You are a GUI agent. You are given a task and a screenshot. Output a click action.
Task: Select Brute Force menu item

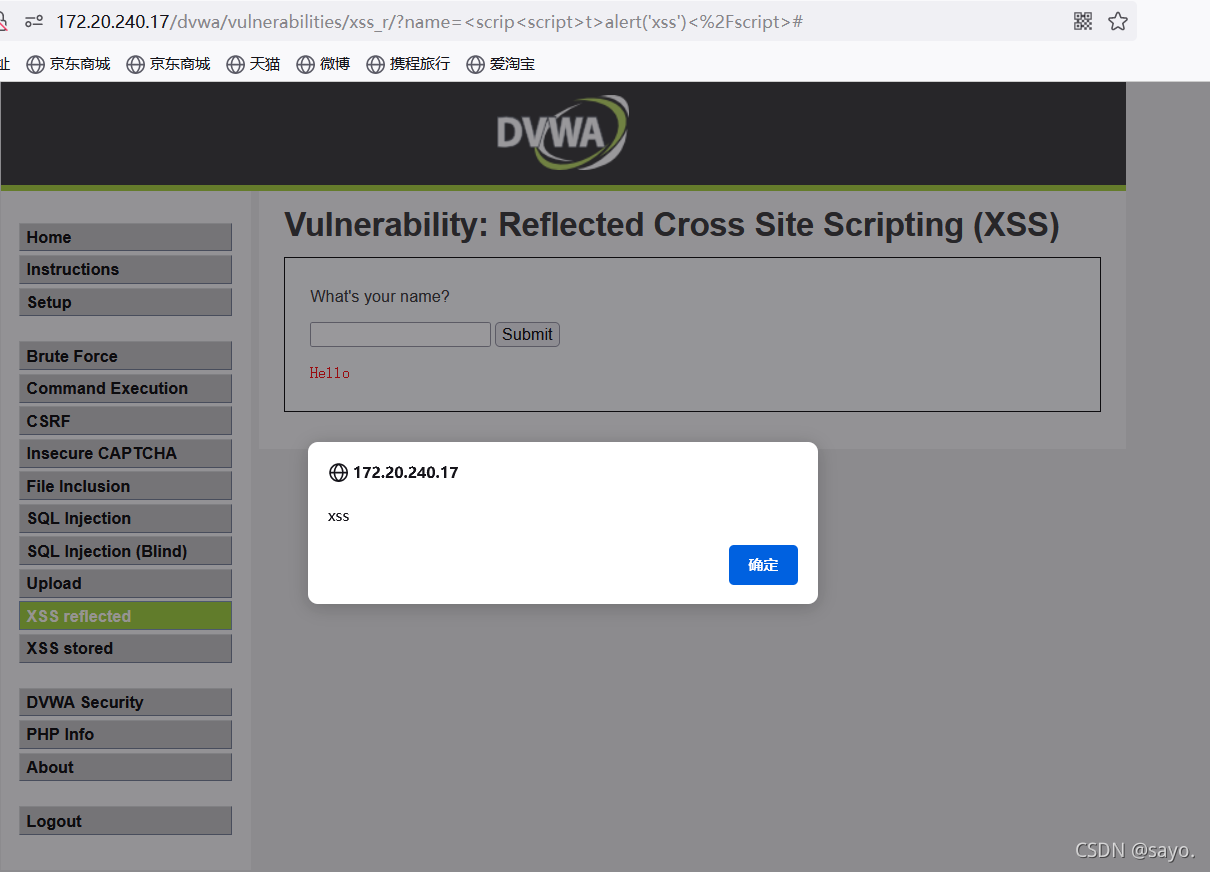[125, 356]
